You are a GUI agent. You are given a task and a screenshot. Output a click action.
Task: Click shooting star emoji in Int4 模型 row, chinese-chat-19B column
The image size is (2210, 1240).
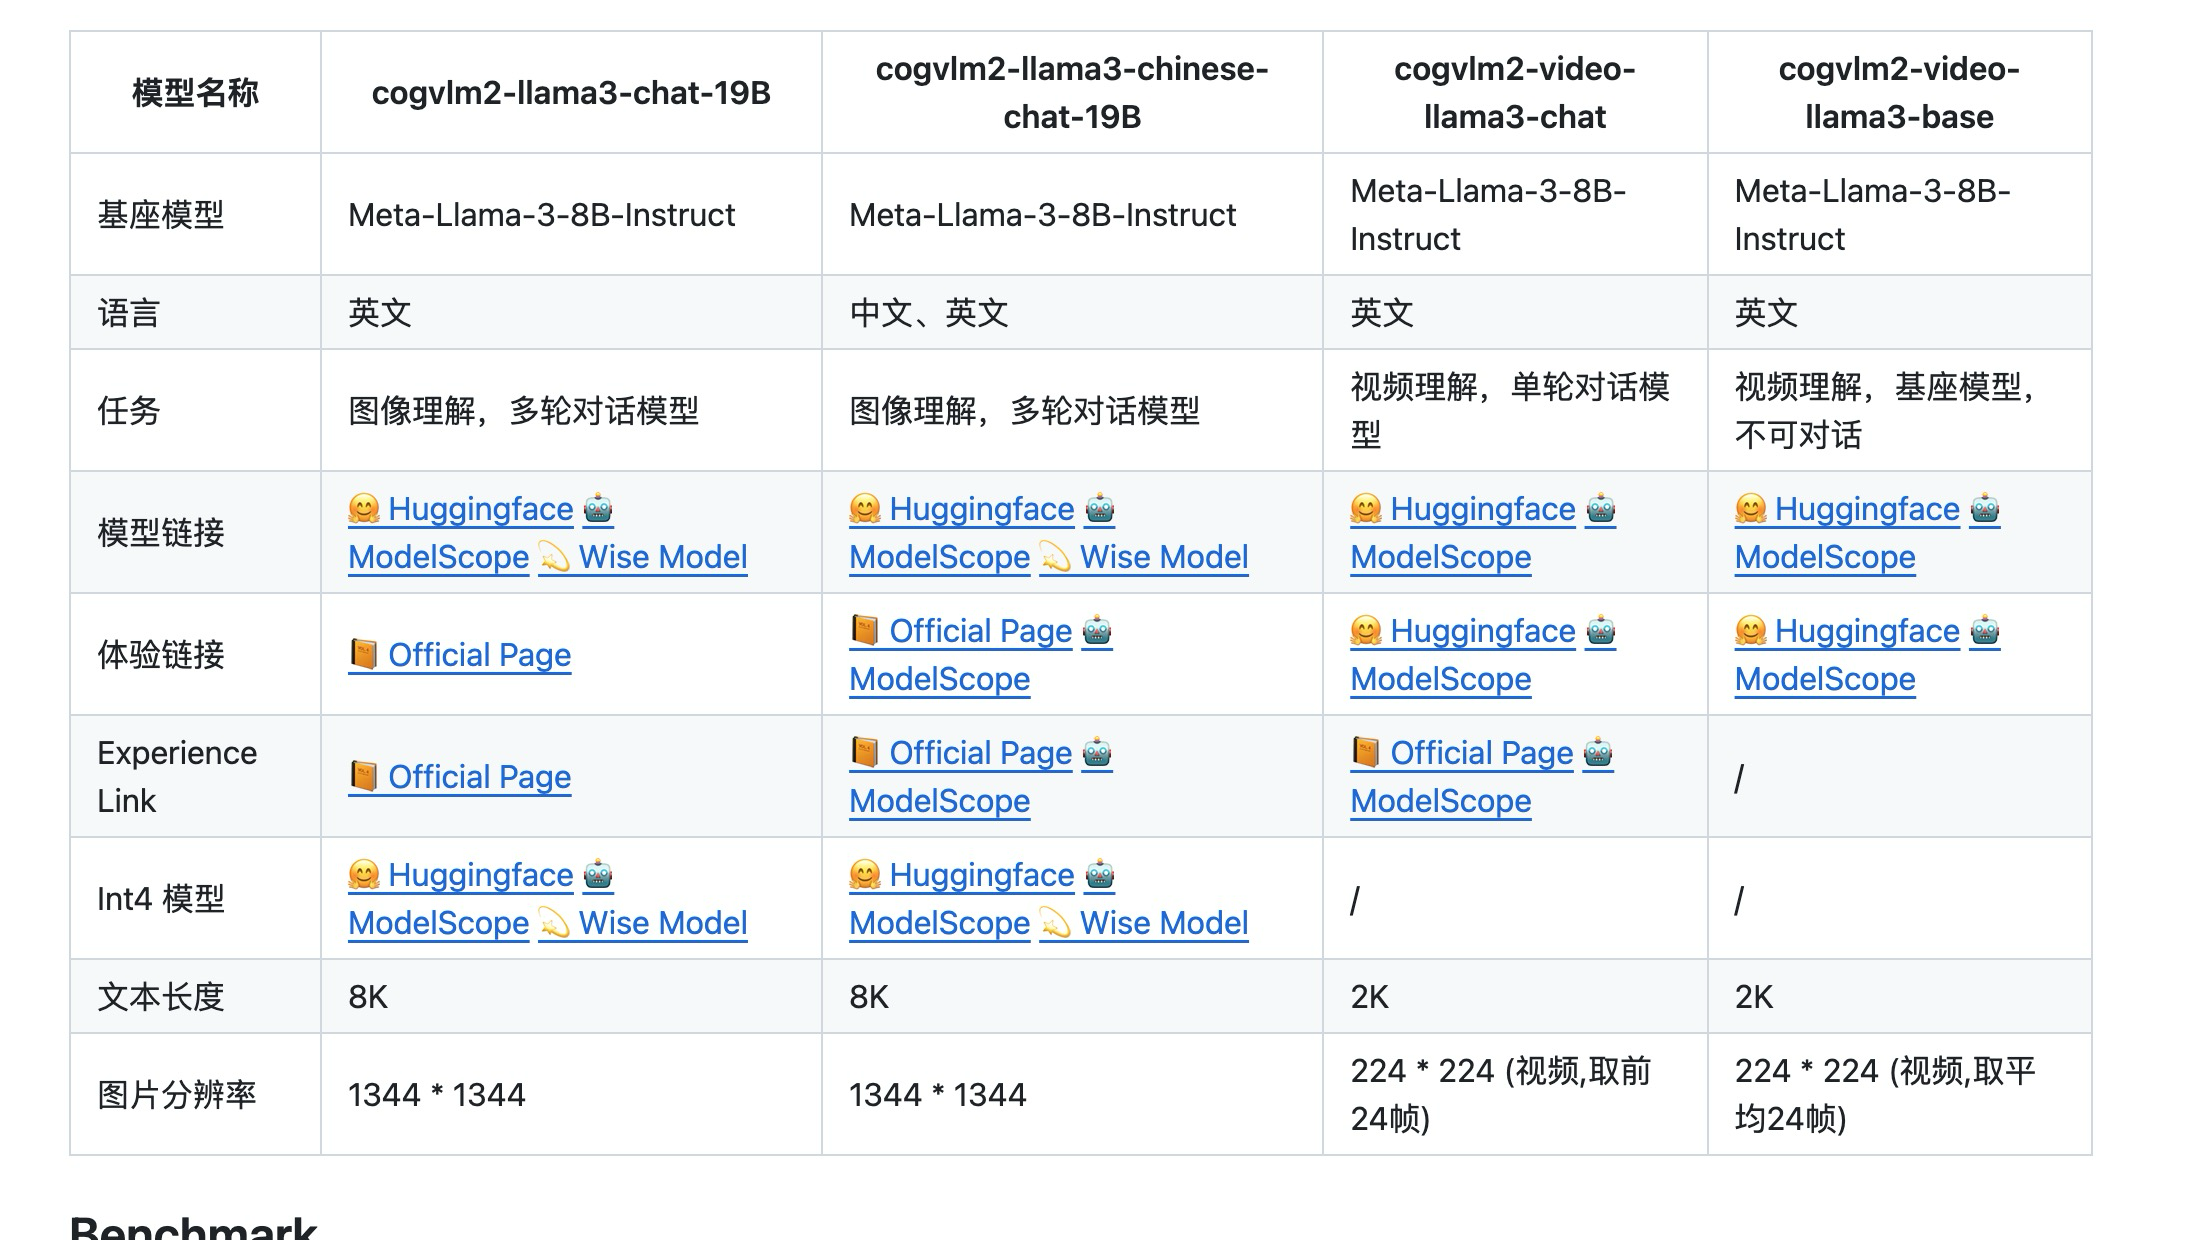pyautogui.click(x=1055, y=923)
